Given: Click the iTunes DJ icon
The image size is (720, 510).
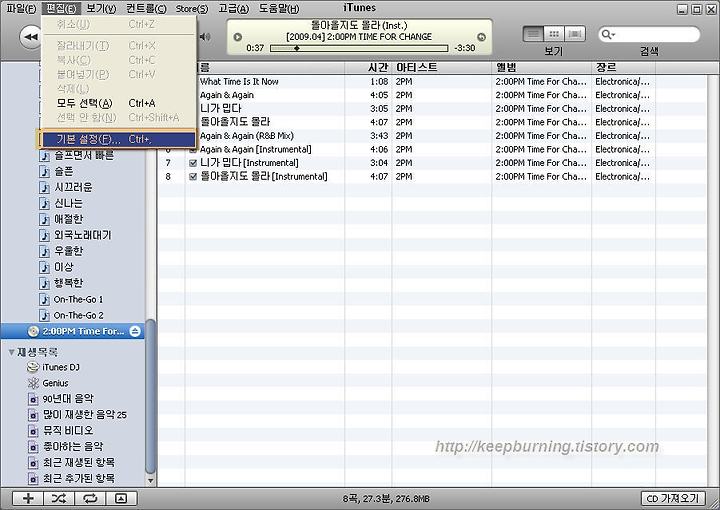Looking at the screenshot, I should [x=33, y=367].
